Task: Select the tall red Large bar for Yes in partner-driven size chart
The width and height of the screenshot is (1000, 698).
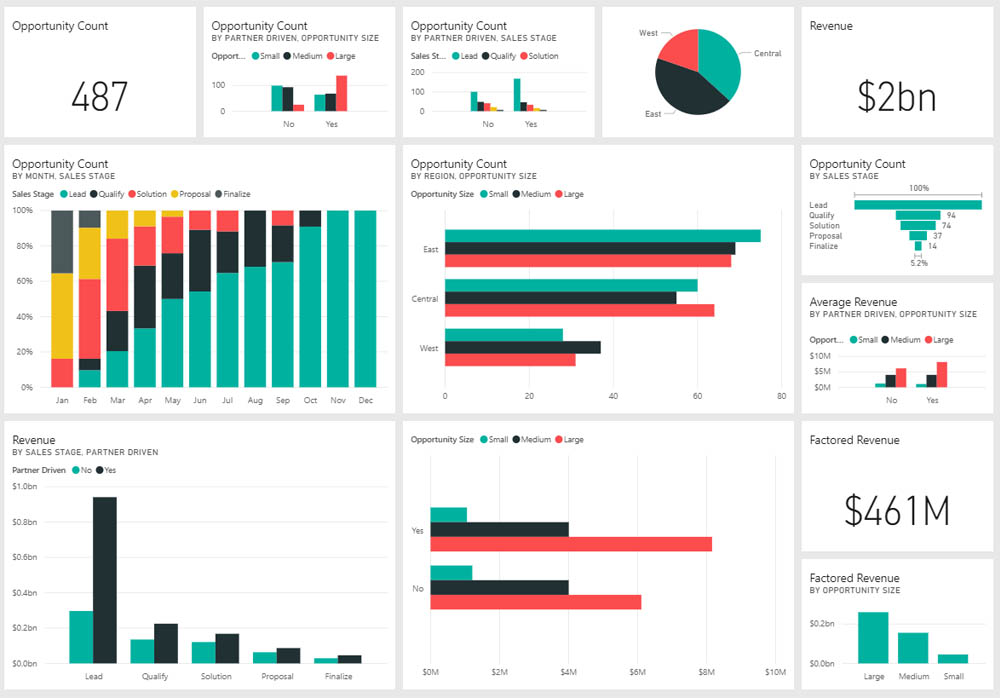Action: click(x=342, y=93)
